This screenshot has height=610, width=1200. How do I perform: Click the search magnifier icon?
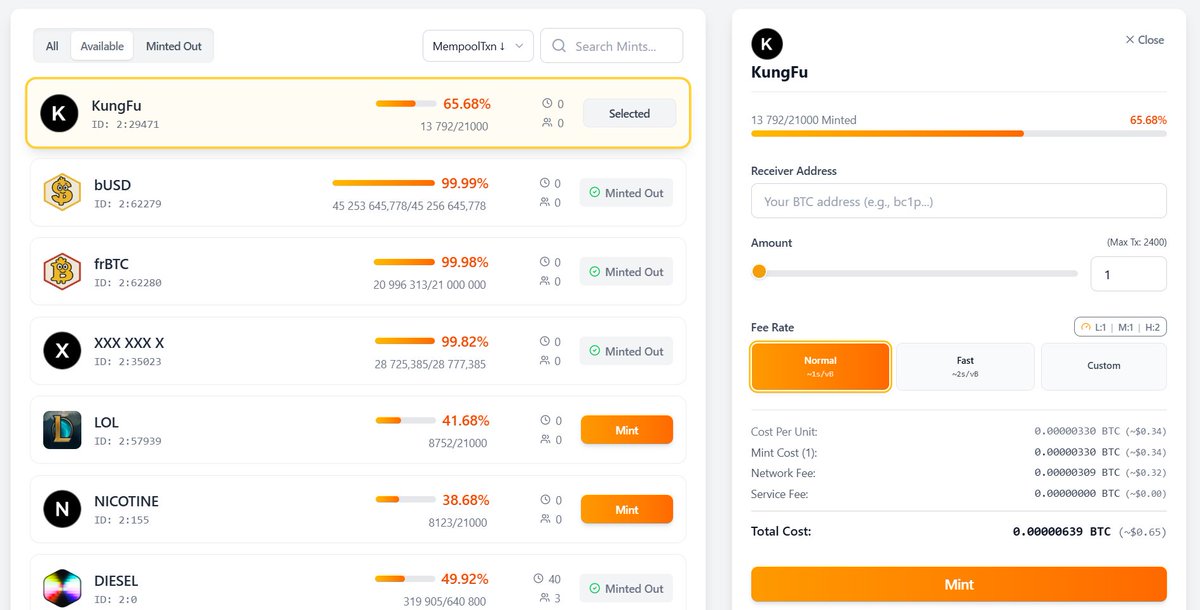(x=559, y=46)
